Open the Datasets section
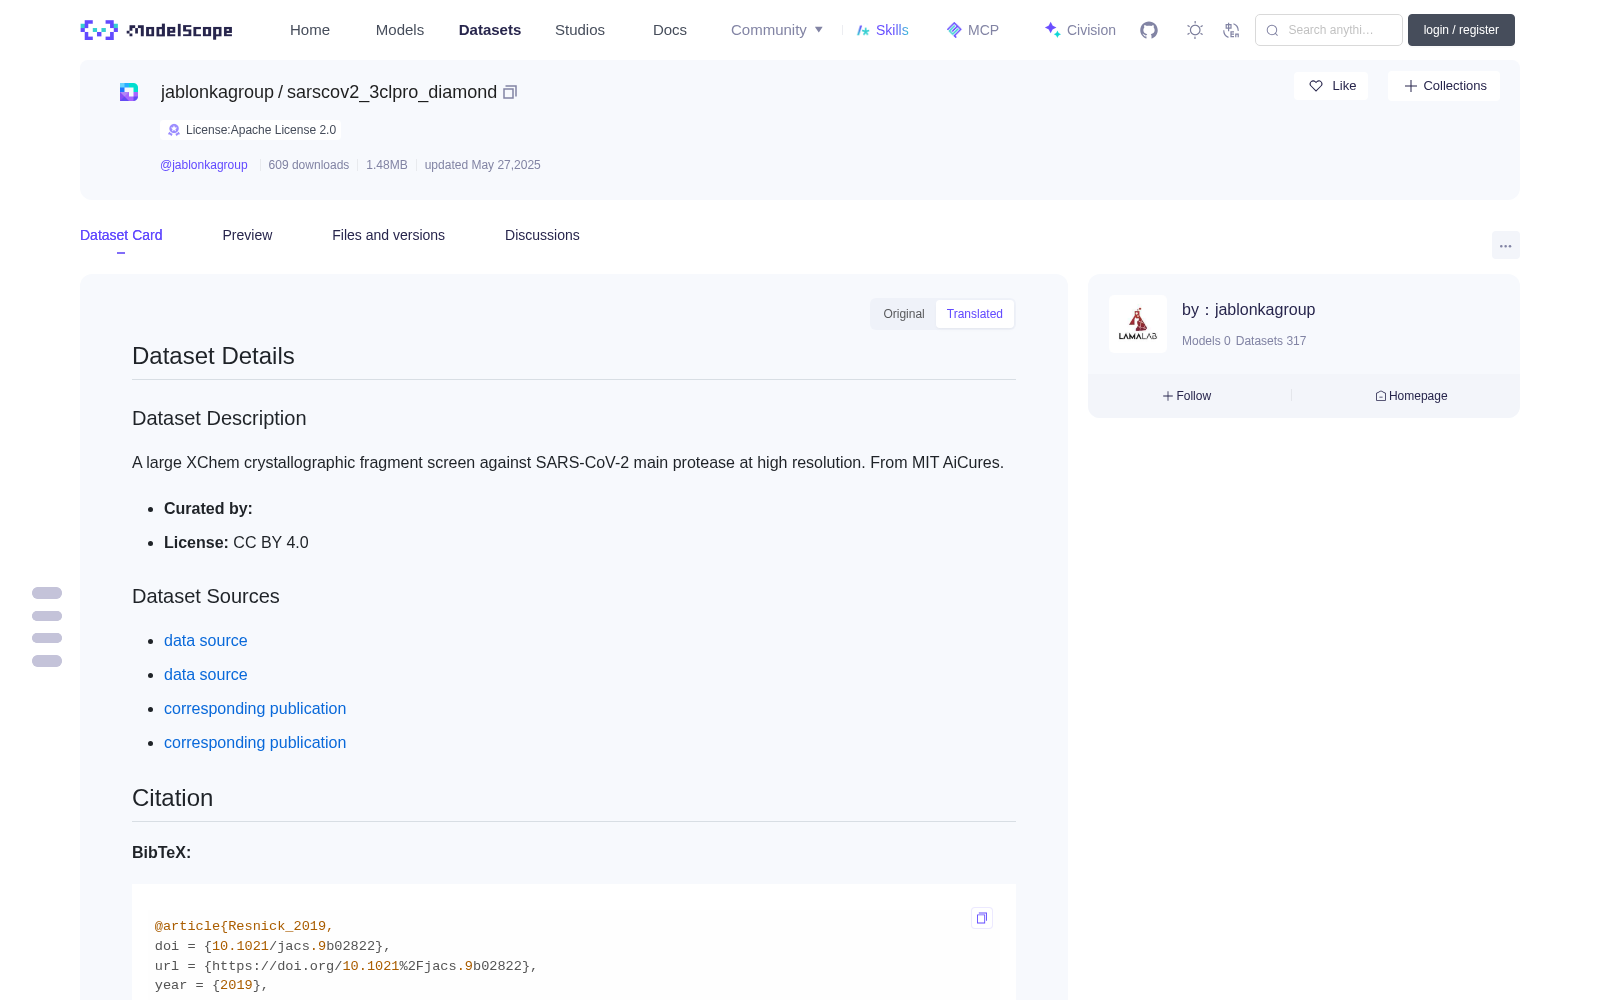This screenshot has height=1000, width=1600. (490, 30)
